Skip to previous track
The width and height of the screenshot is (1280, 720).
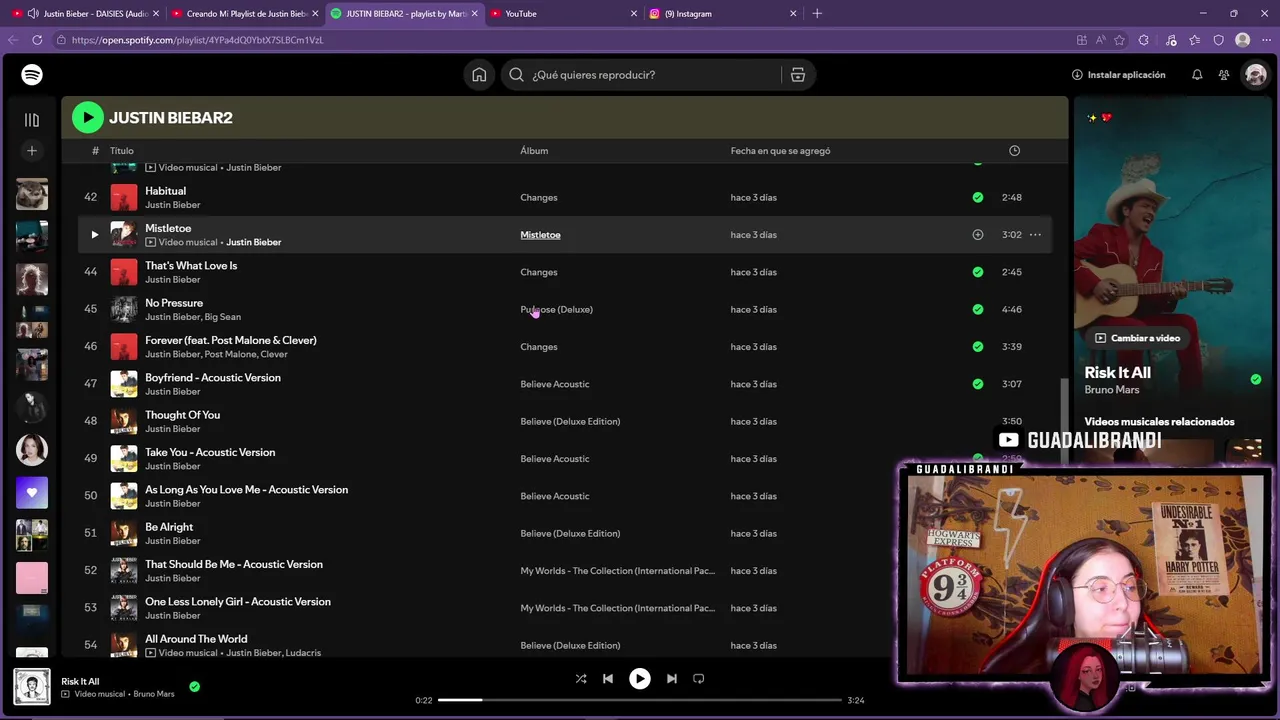point(608,679)
